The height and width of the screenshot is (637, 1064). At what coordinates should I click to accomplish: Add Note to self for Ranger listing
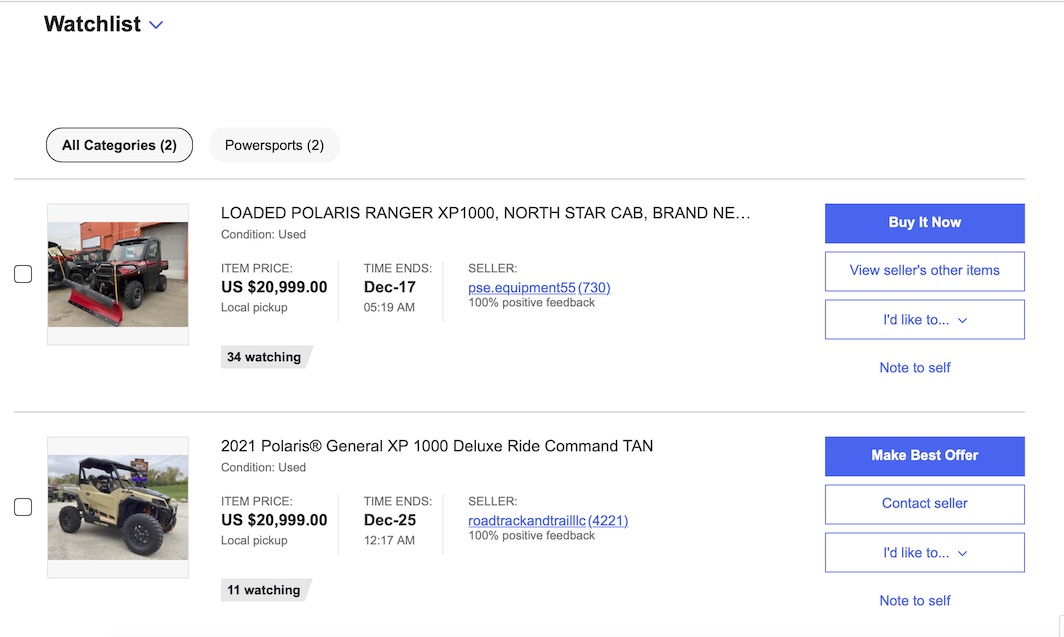coord(915,368)
